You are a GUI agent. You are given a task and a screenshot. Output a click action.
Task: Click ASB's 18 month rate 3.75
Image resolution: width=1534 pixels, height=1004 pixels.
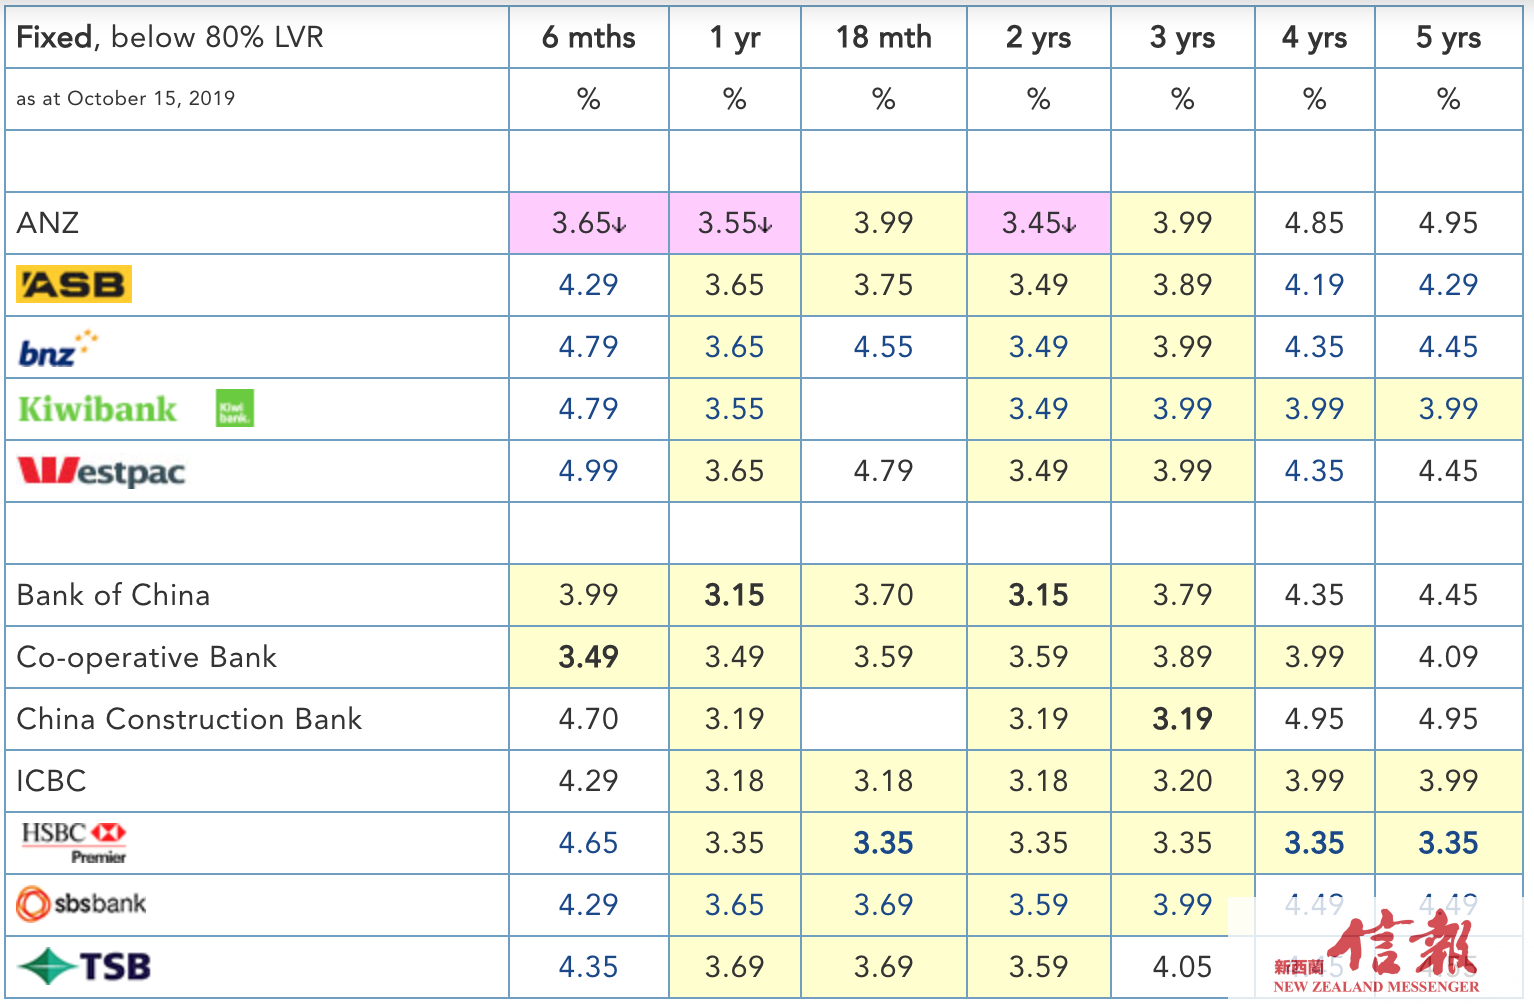(884, 285)
